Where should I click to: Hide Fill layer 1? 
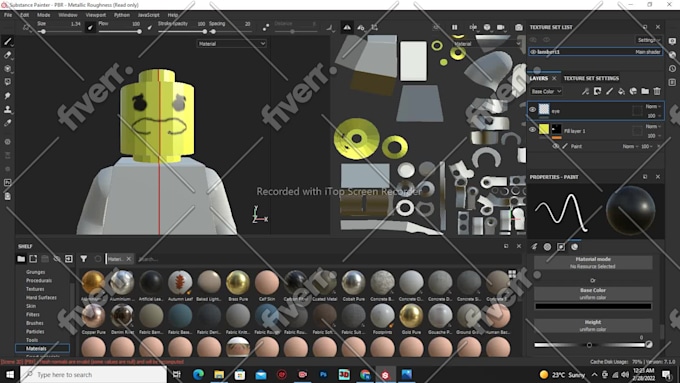click(x=533, y=129)
